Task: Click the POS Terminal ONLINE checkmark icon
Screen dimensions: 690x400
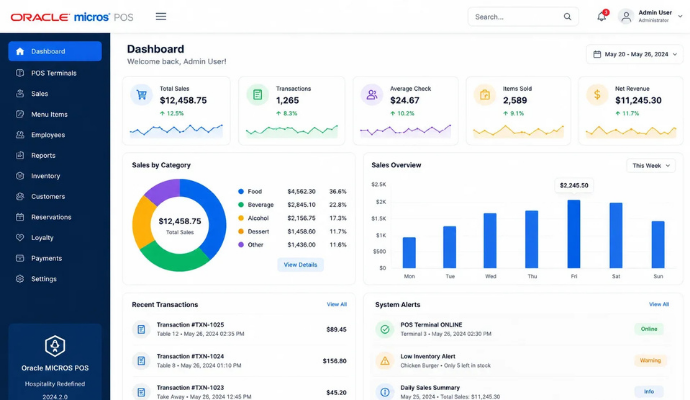Action: [385, 329]
